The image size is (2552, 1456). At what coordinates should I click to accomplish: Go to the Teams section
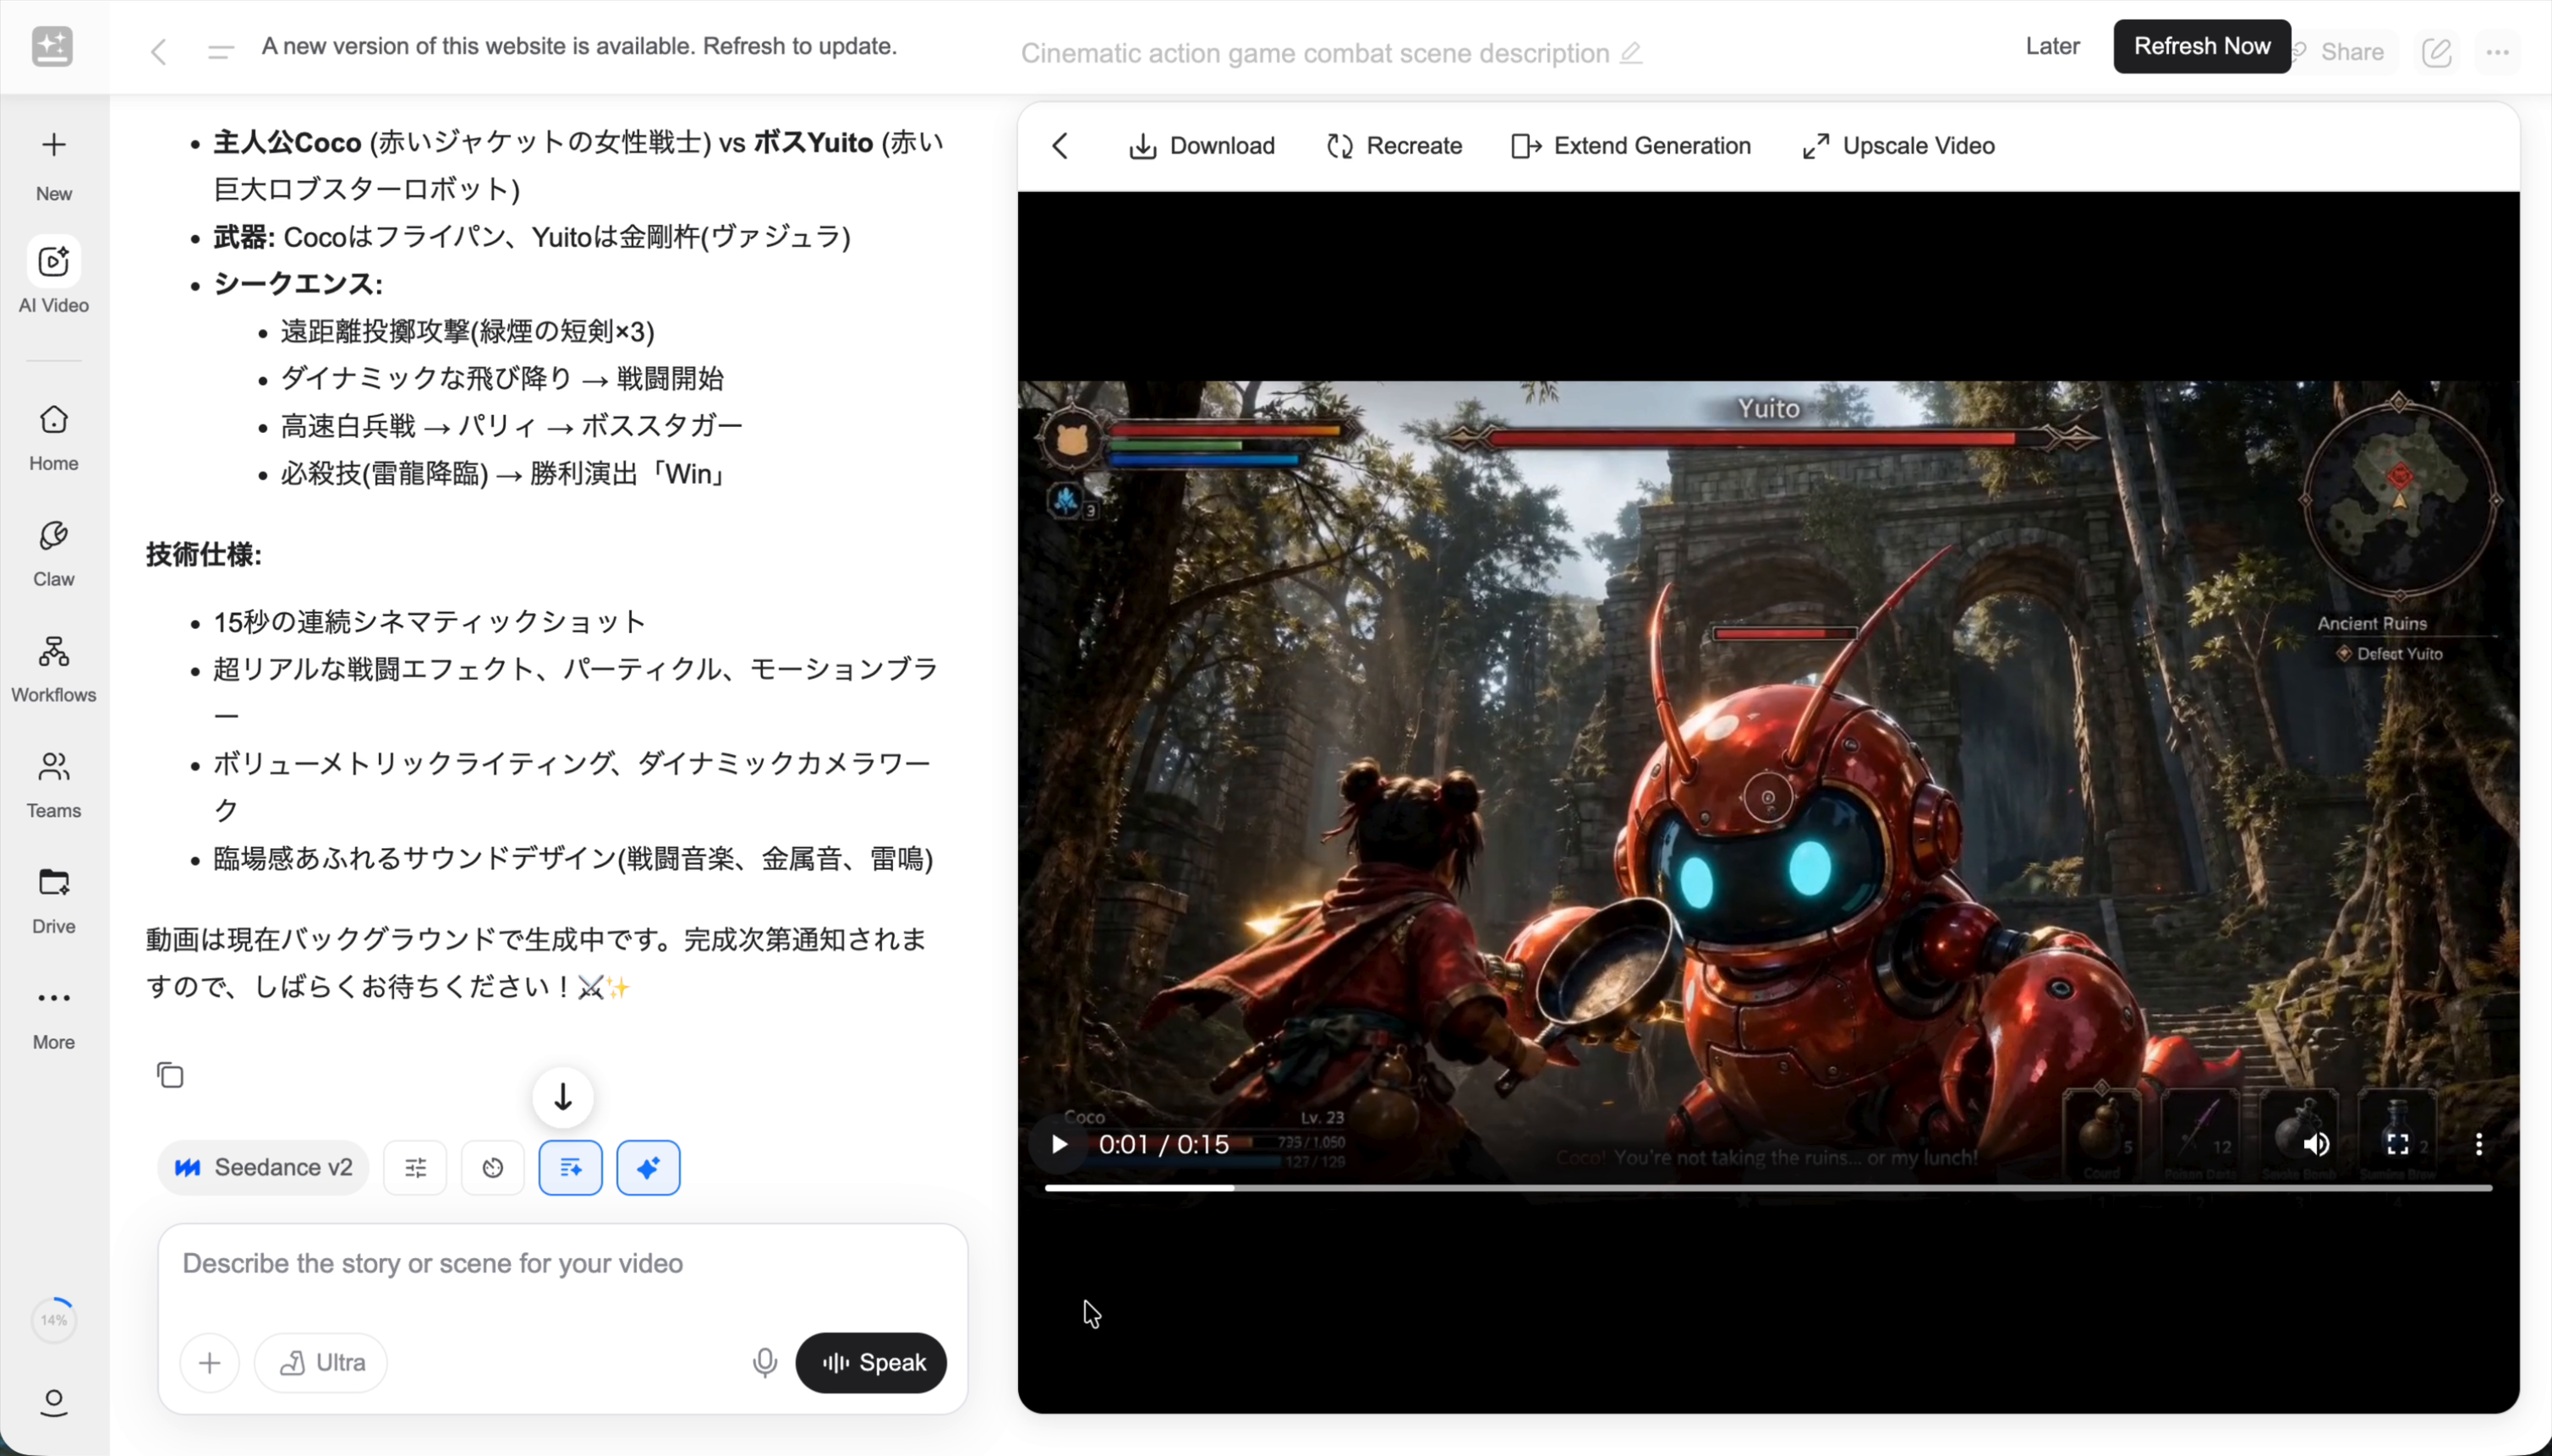point(53,781)
